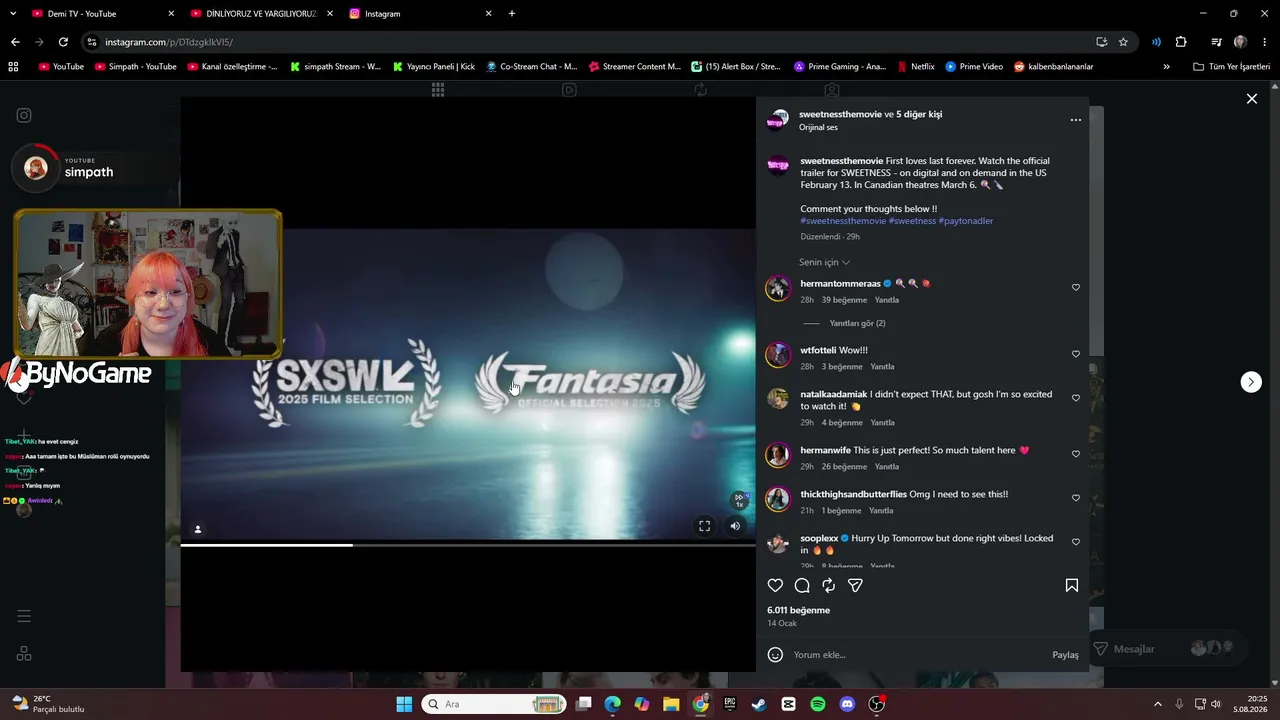Show hidden system tray icons
This screenshot has width=1280, height=720.
point(1158,704)
